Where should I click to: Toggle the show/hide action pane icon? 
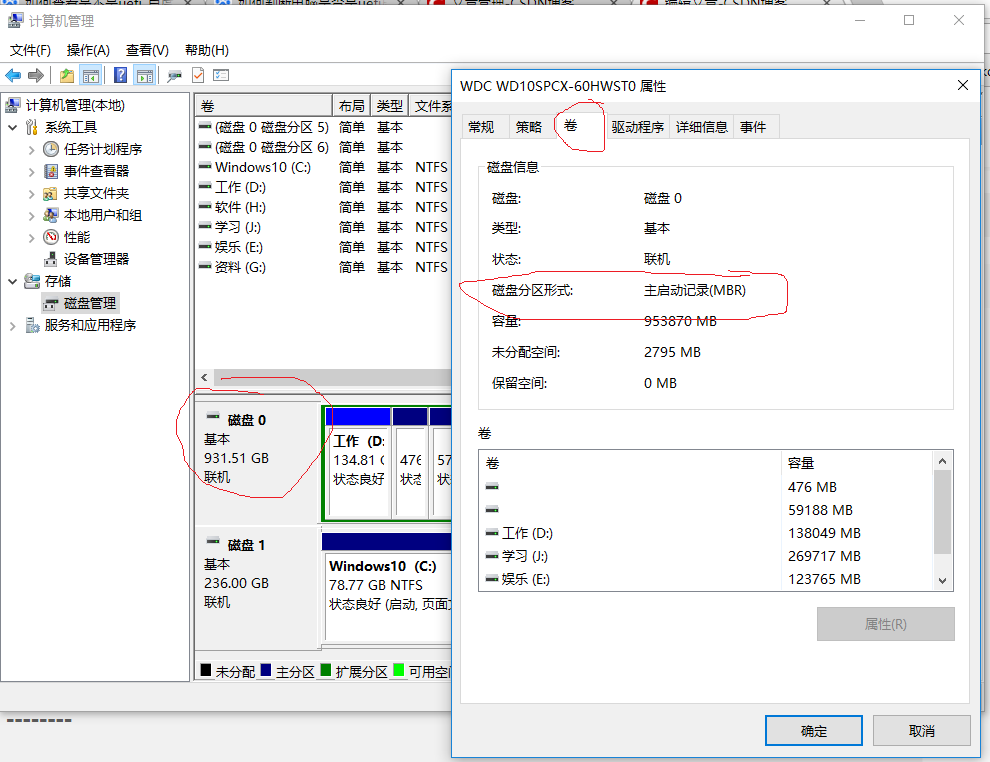(145, 76)
